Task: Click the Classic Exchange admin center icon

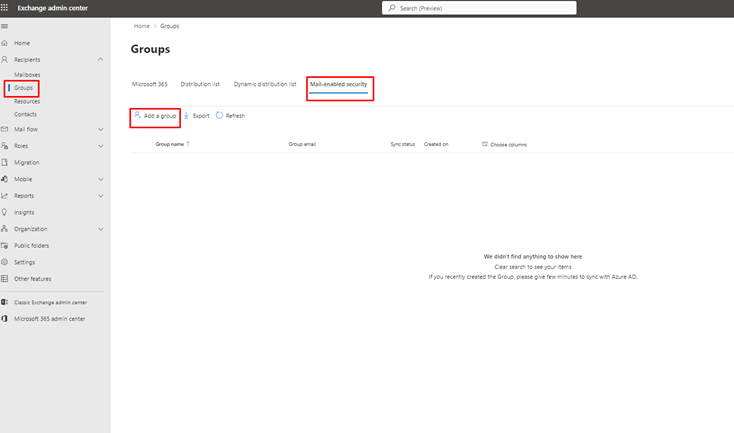Action: click(5, 302)
